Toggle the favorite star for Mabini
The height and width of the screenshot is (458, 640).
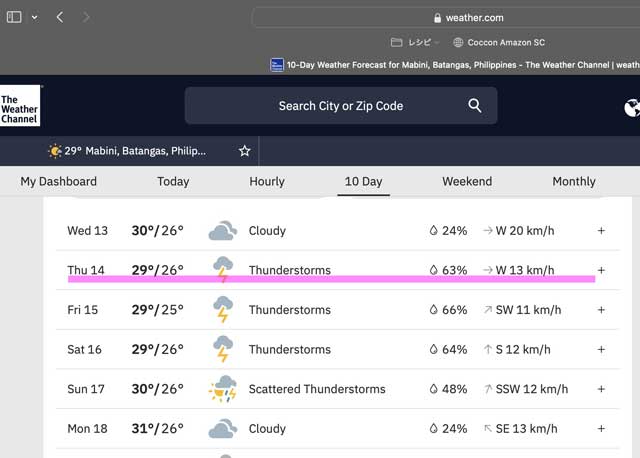click(244, 151)
